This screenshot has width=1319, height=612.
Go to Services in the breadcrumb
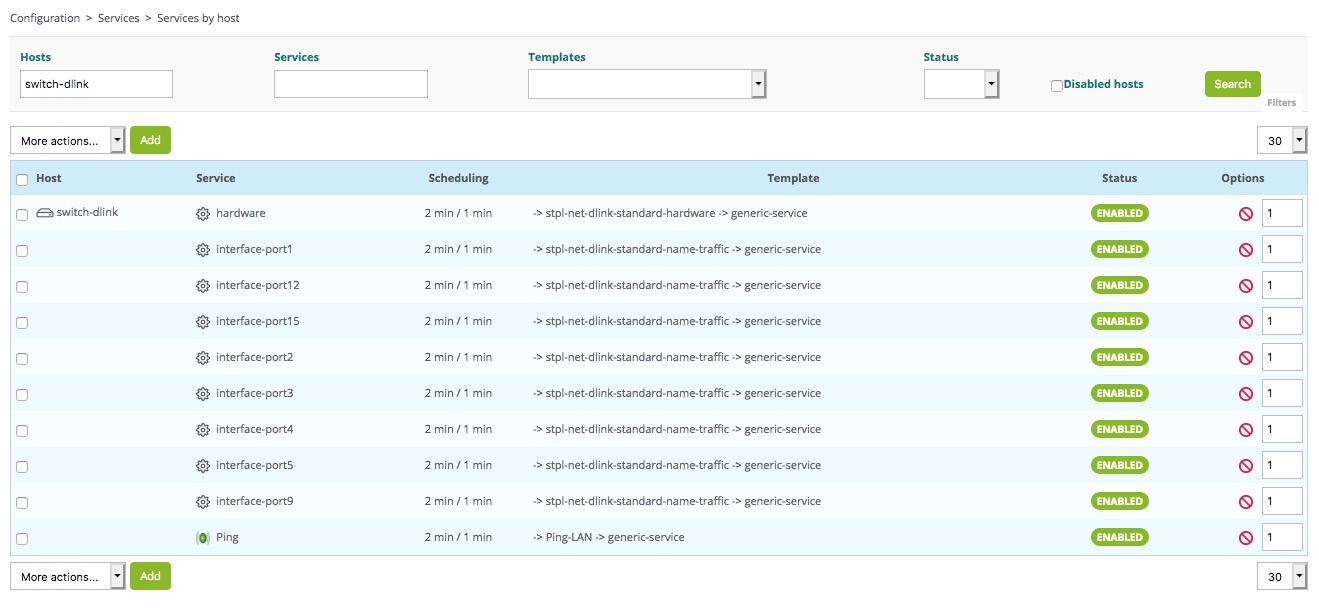pyautogui.click(x=118, y=18)
